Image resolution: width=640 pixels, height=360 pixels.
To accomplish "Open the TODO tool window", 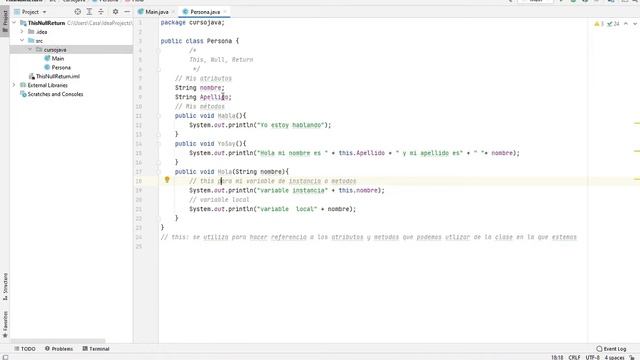I will (25, 349).
